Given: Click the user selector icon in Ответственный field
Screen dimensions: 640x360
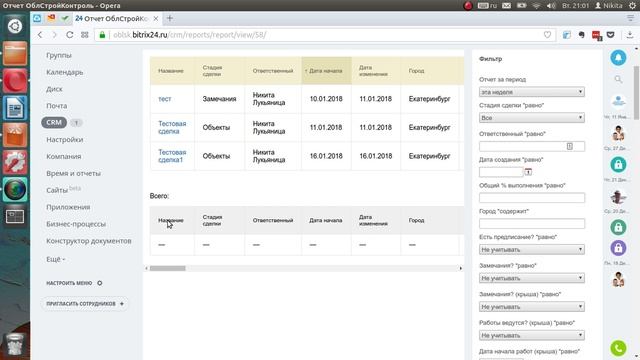Looking at the screenshot, I should (x=570, y=146).
